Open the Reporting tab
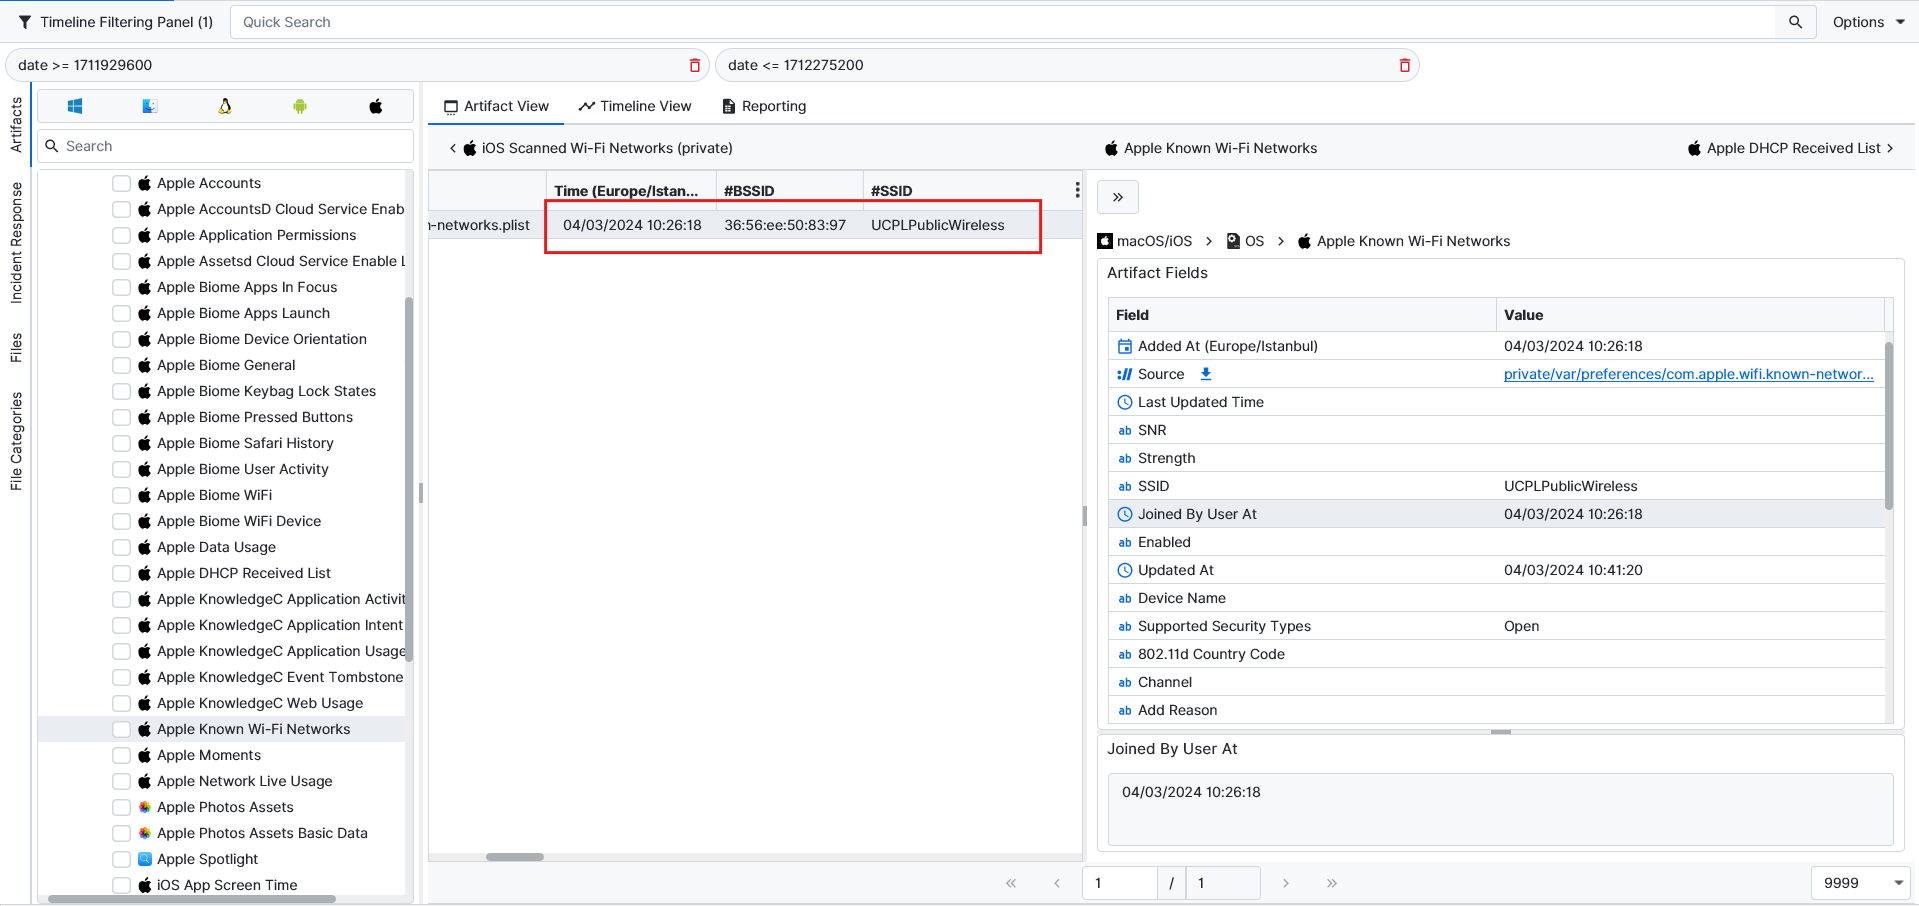The height and width of the screenshot is (906, 1919). (764, 106)
